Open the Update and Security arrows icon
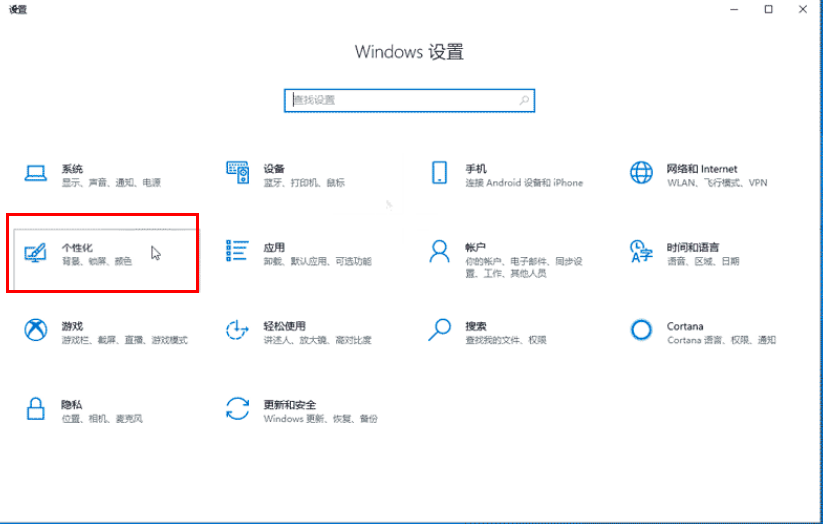The height and width of the screenshot is (524, 823). [x=238, y=409]
